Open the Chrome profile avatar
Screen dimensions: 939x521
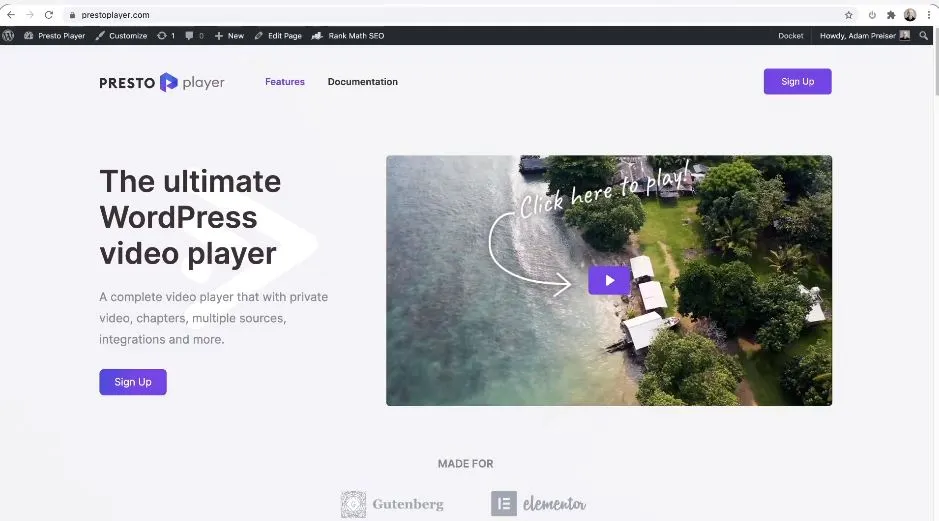(x=910, y=15)
